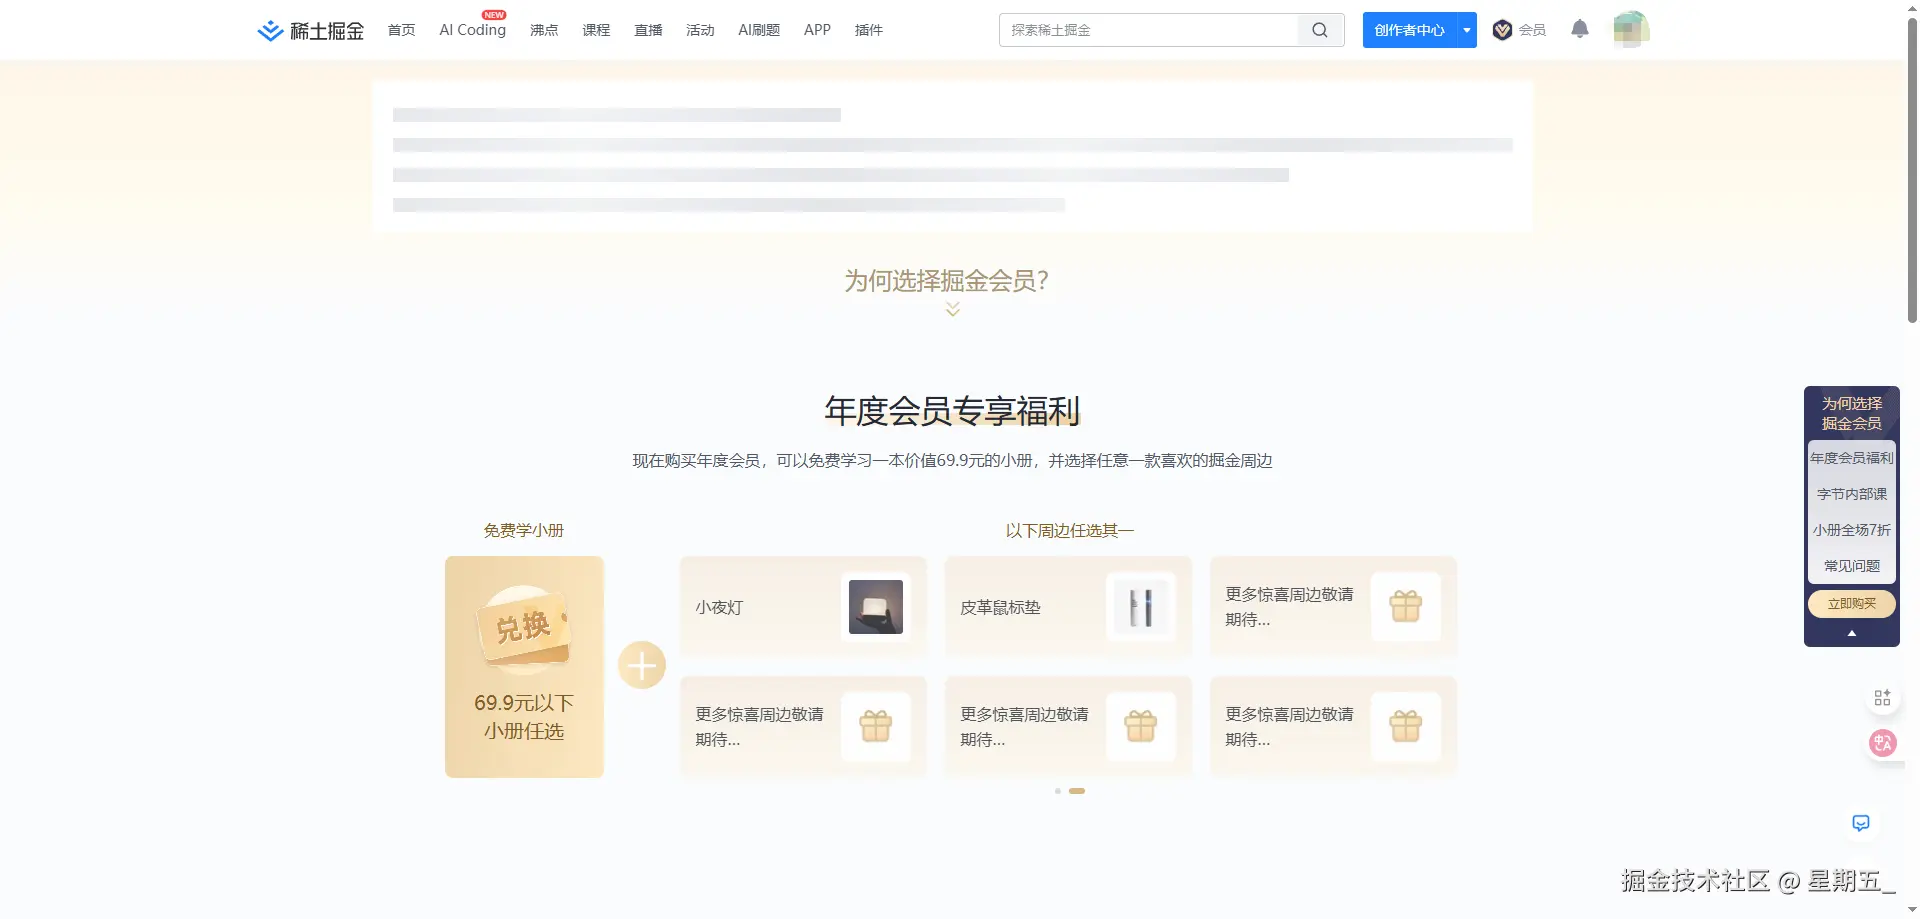Select the 小夜灯 product thumbnail

(876, 607)
